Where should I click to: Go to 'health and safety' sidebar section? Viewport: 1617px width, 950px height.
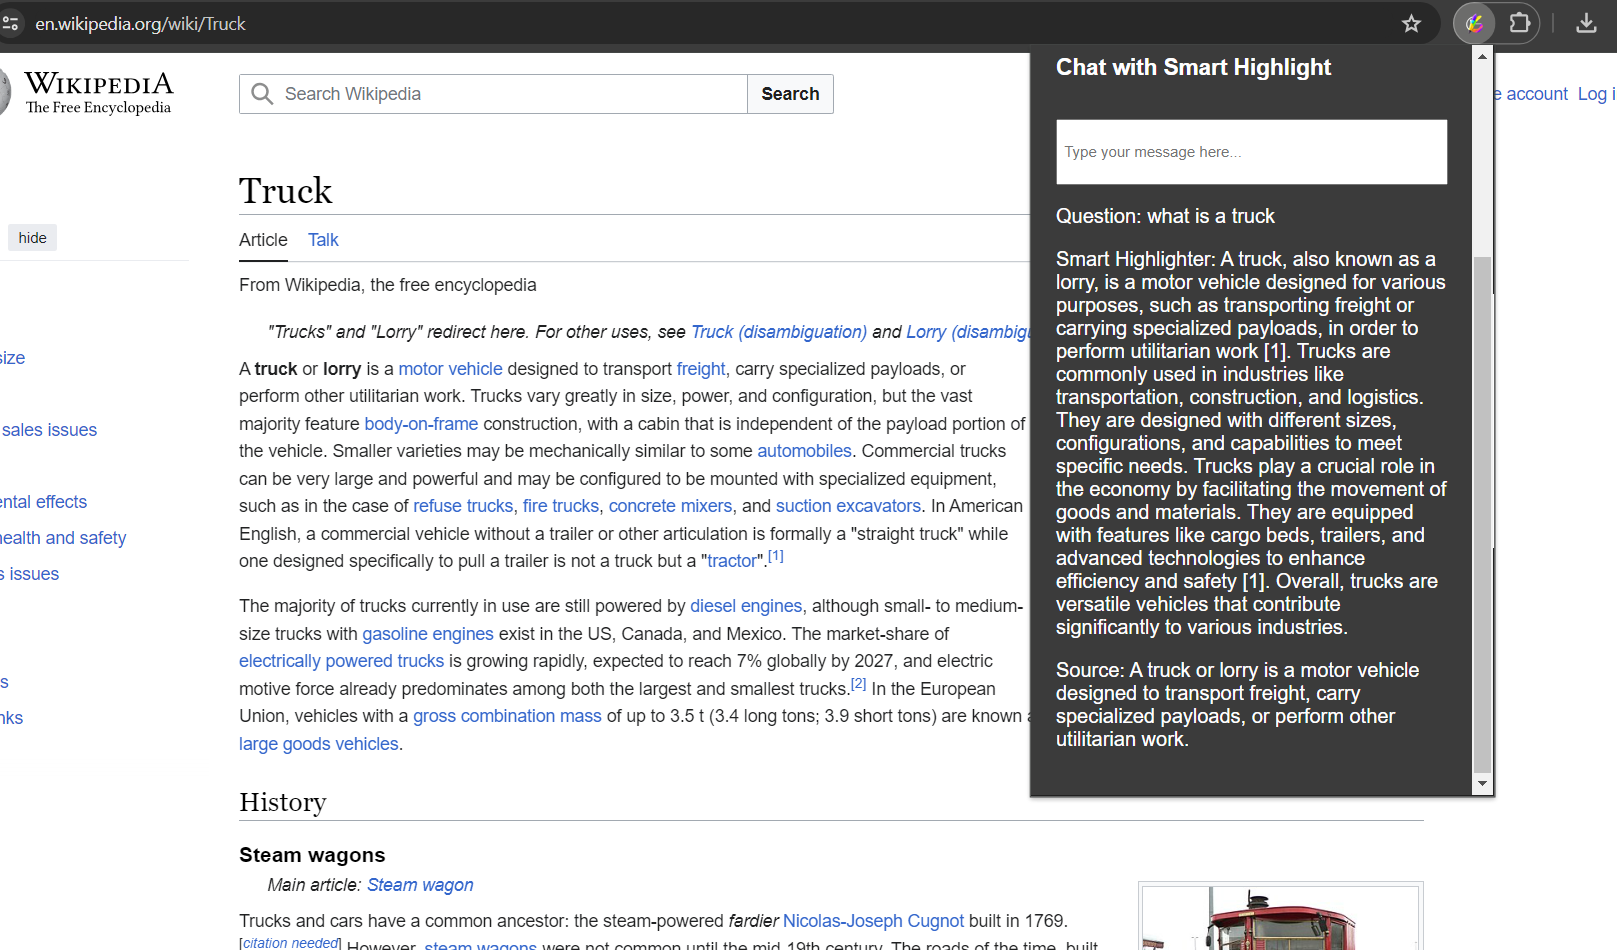pos(63,538)
